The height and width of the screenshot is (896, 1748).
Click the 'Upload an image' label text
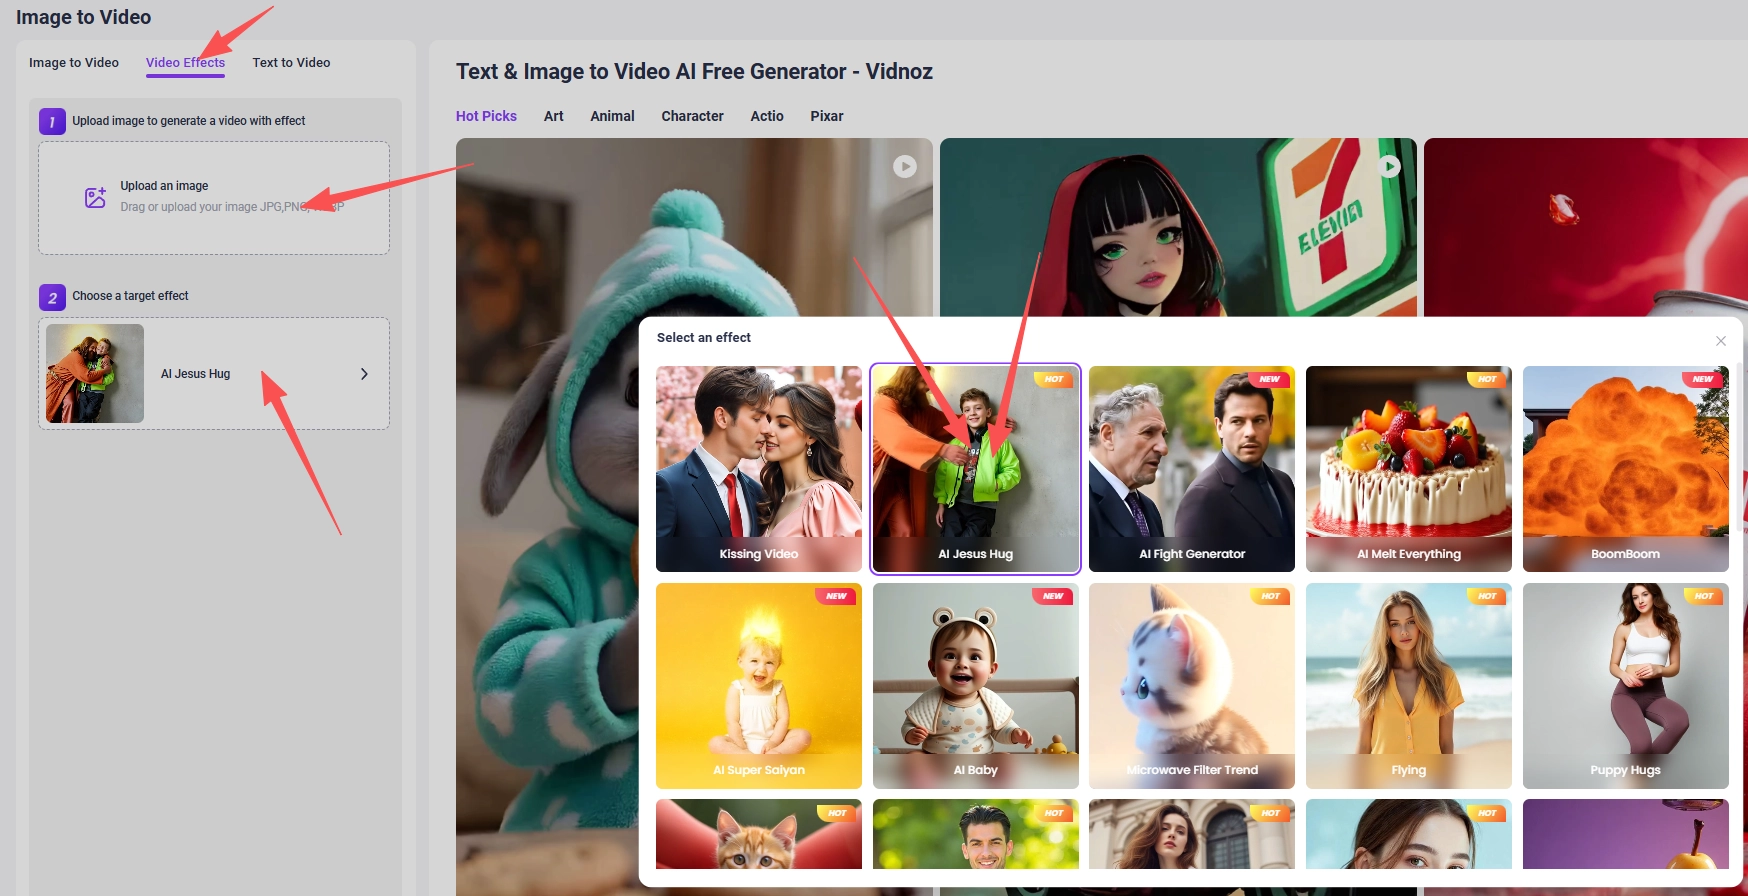click(x=164, y=186)
